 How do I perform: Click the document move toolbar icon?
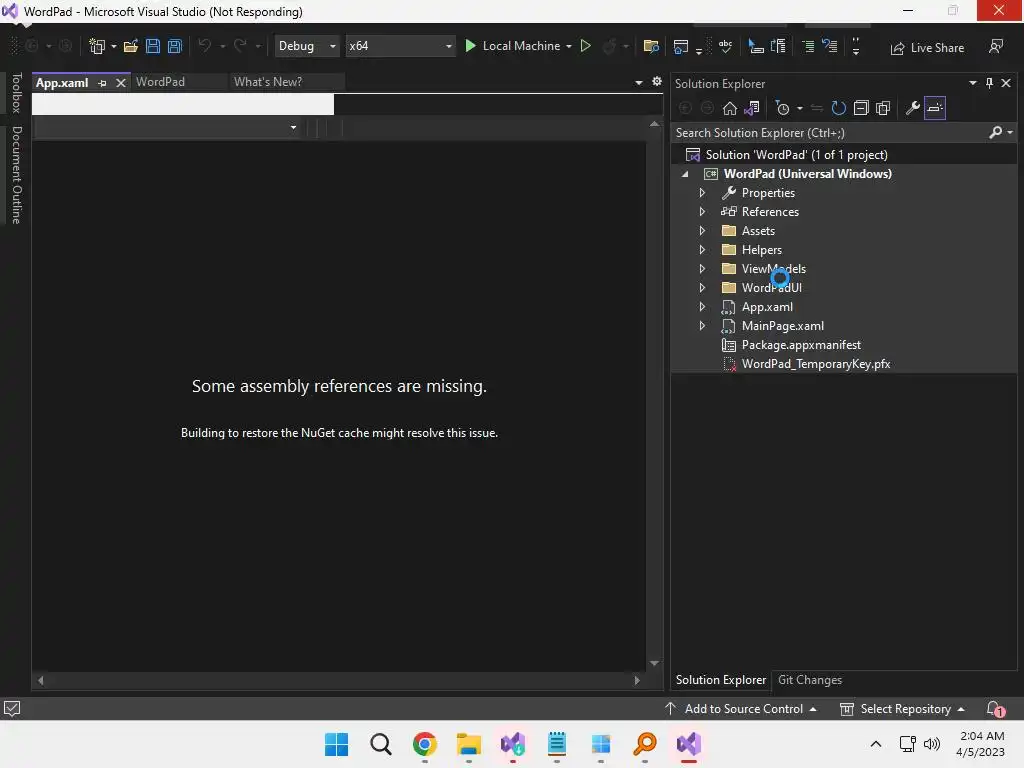778,46
